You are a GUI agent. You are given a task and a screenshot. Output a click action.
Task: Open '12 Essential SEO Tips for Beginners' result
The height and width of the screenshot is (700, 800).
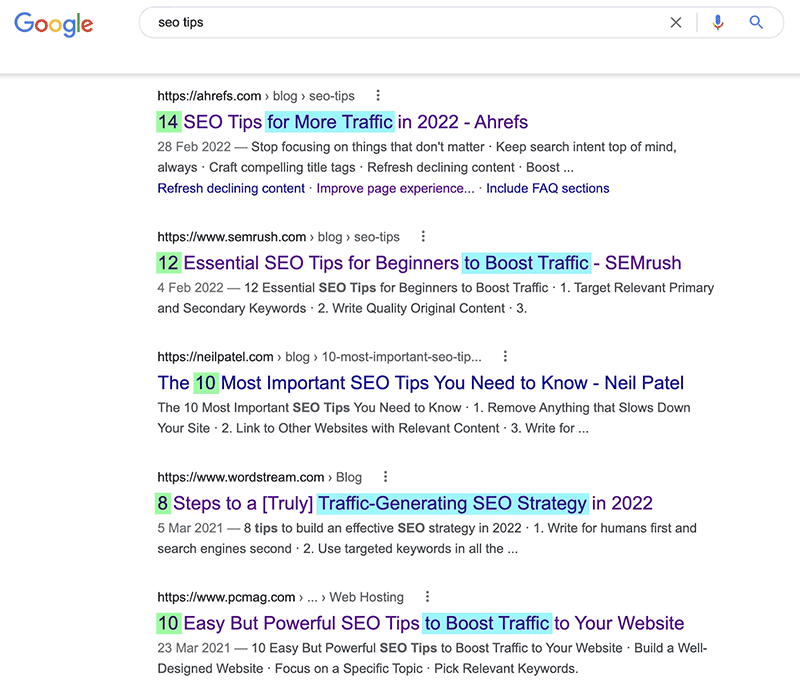pos(419,263)
